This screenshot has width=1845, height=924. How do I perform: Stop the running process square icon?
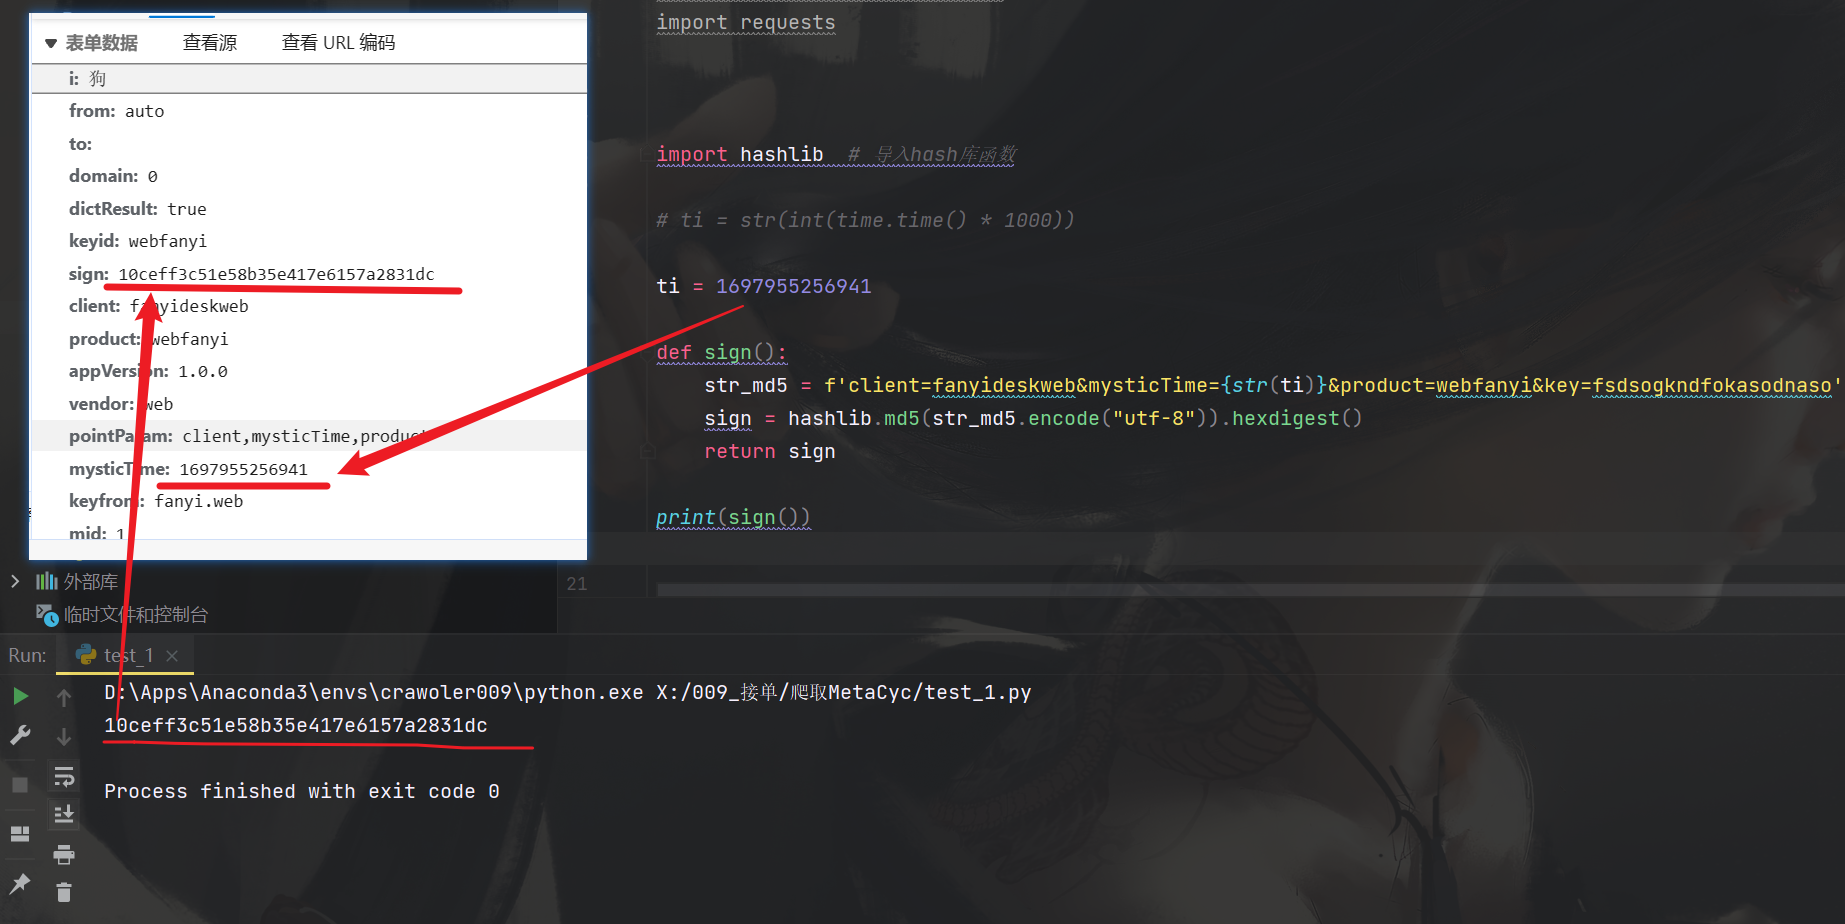pyautogui.click(x=20, y=785)
